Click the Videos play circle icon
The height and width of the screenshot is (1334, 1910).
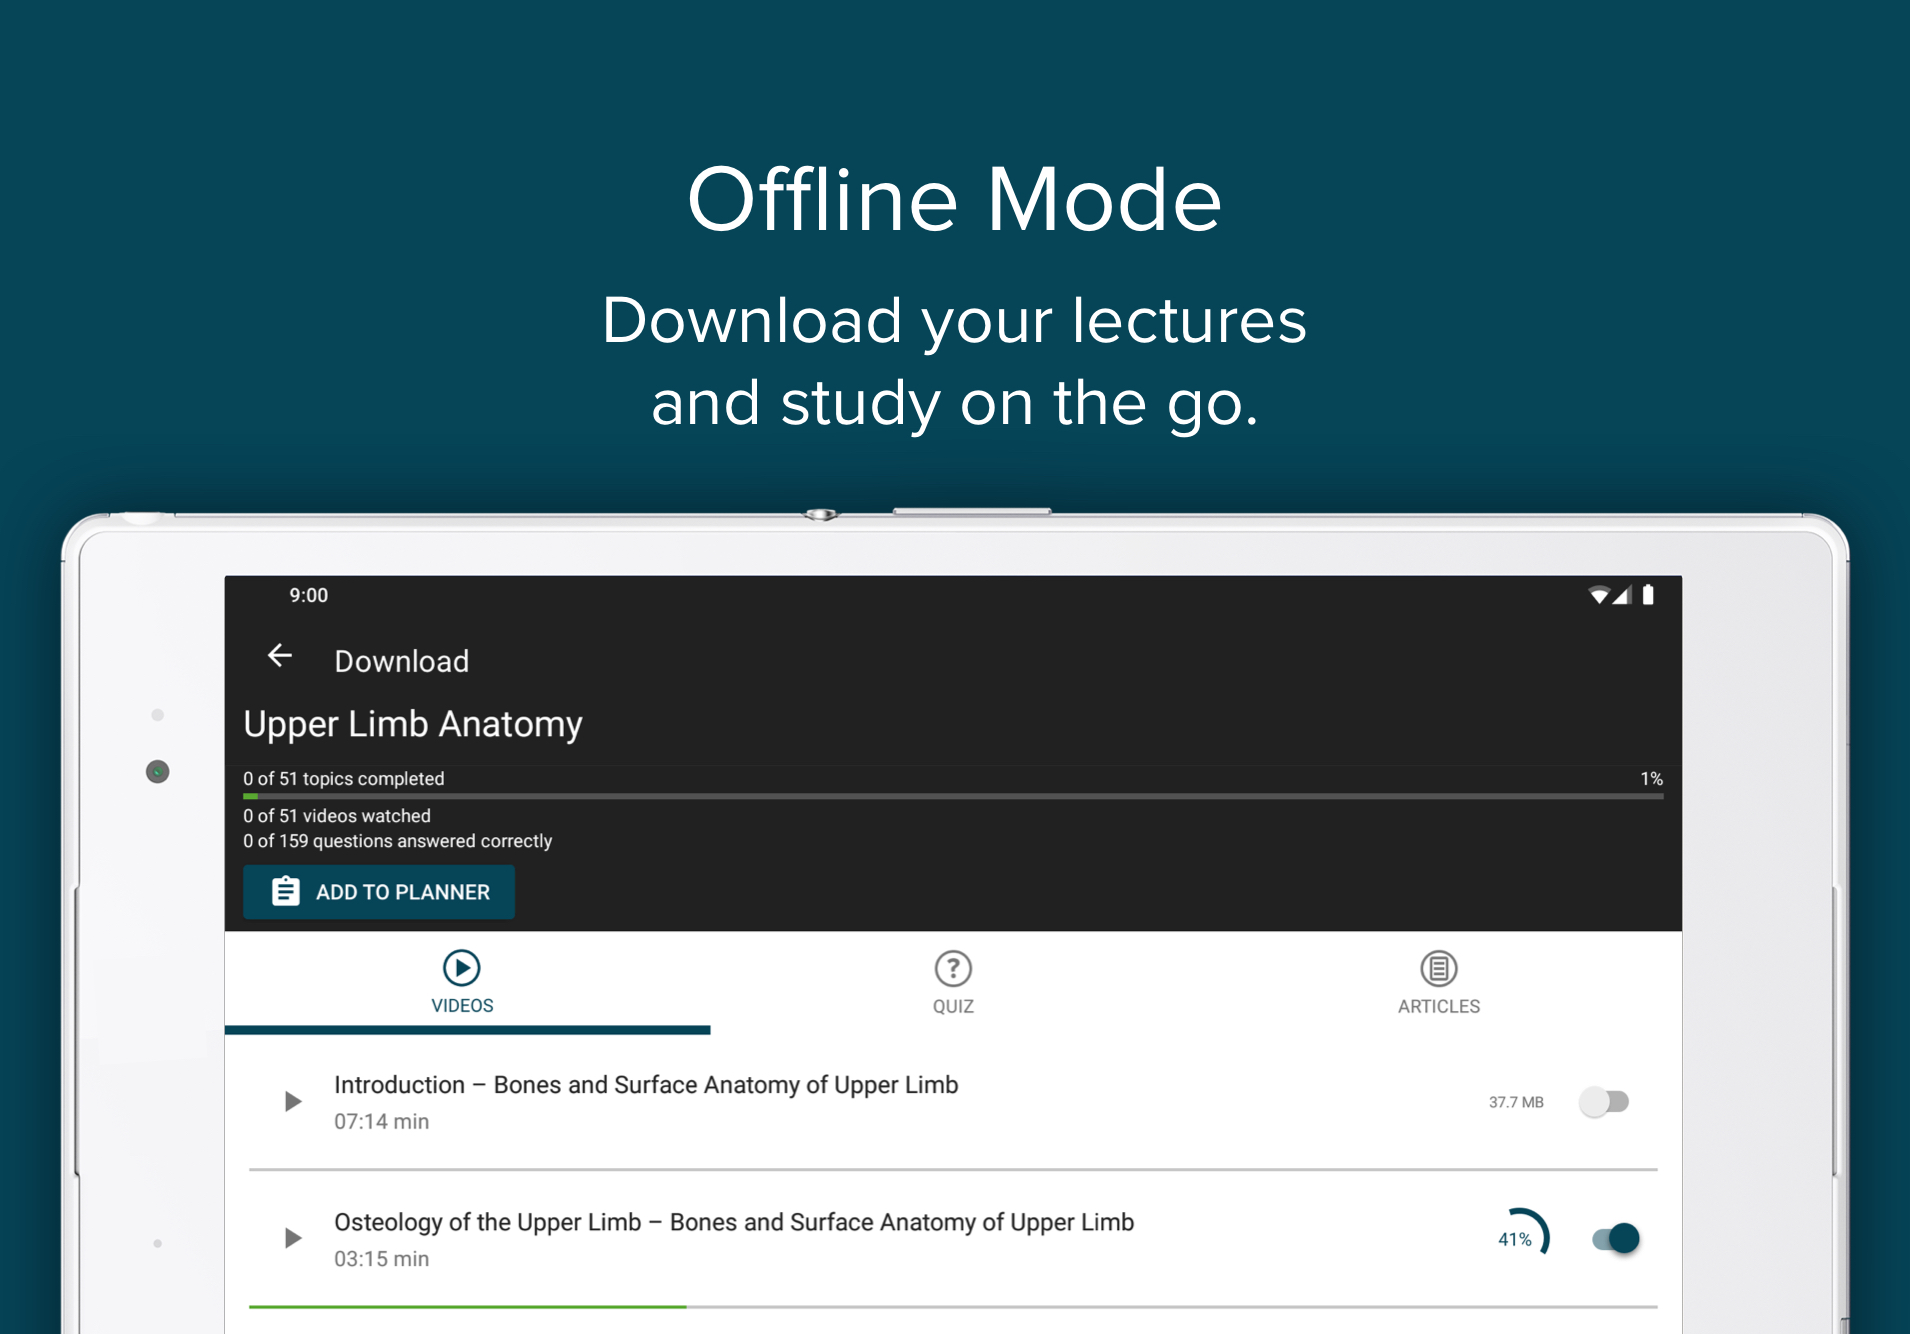pyautogui.click(x=461, y=967)
